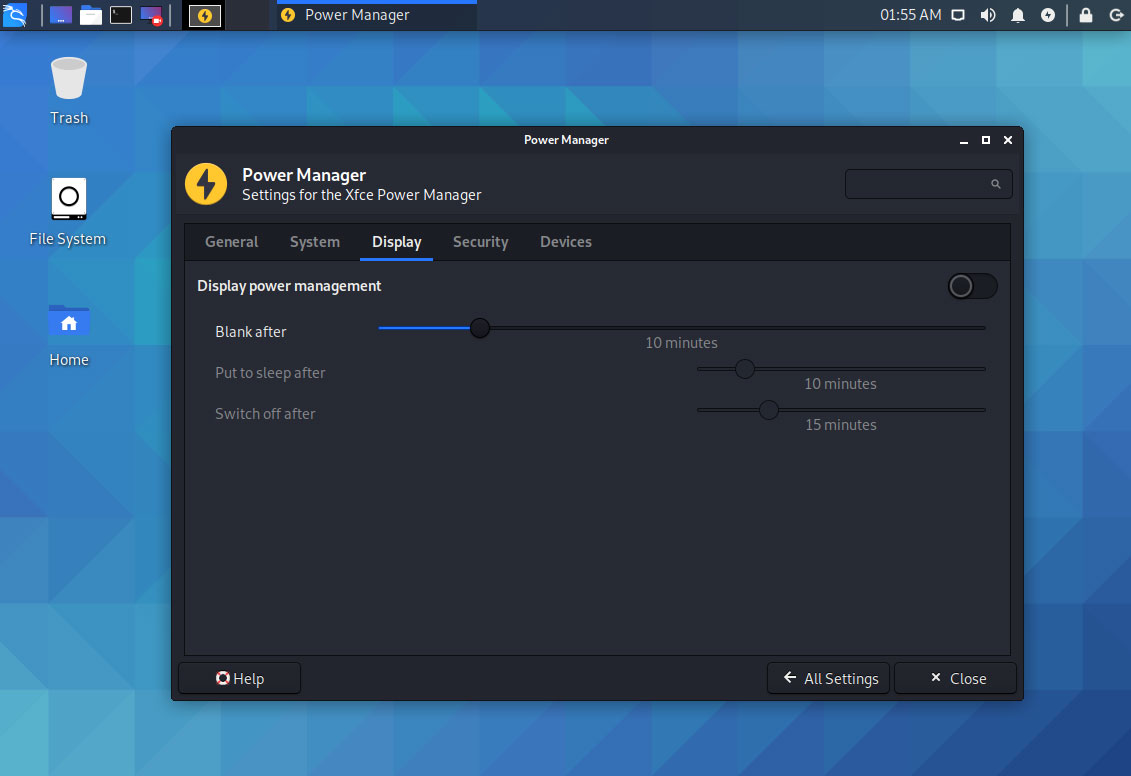The image size is (1131, 776).
Task: Close window with title bar X
Action: tap(1008, 140)
